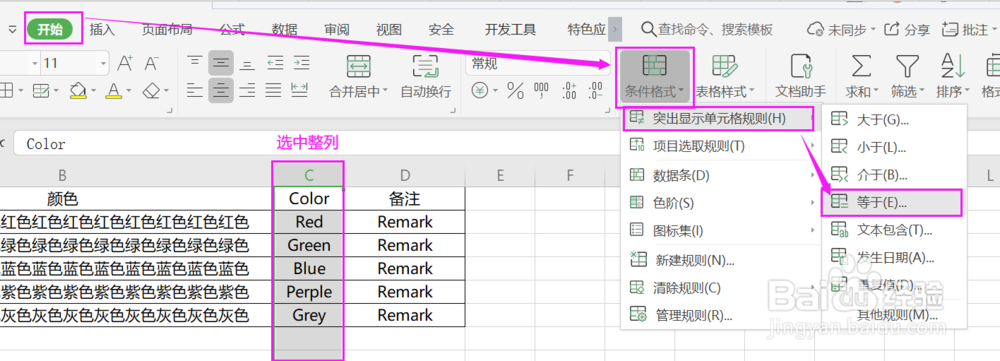The height and width of the screenshot is (361, 1000).
Task: Switch to the 公式 (Formulas) tab
Action: (232, 29)
